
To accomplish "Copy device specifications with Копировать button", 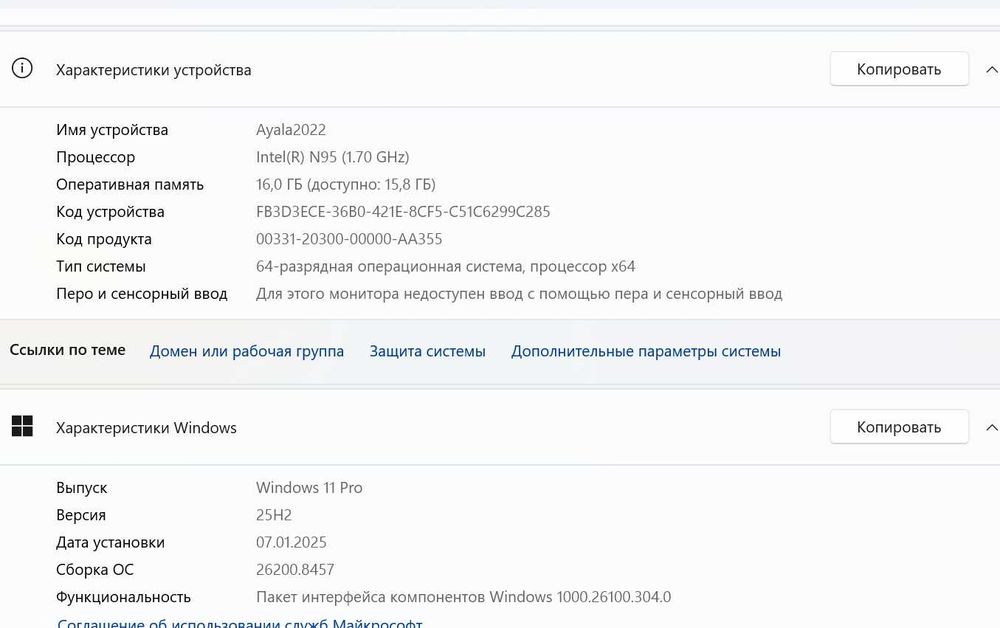I will pyautogui.click(x=899, y=69).
